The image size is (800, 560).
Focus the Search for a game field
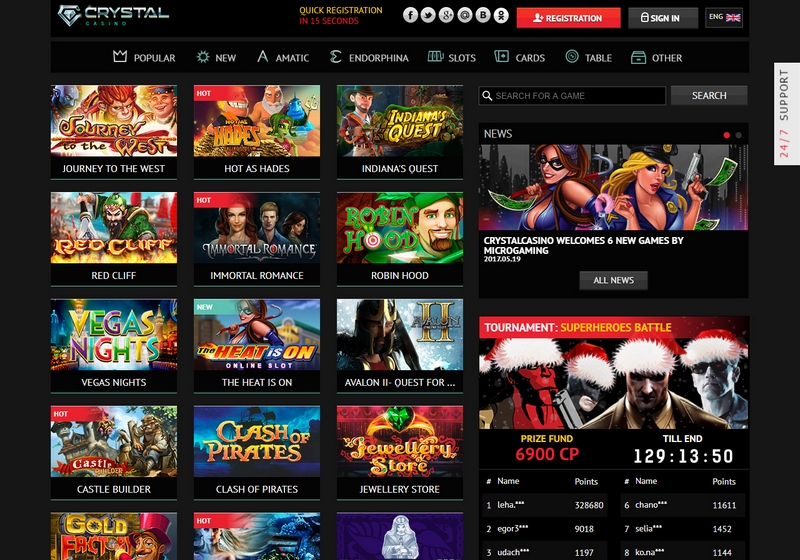coord(572,95)
